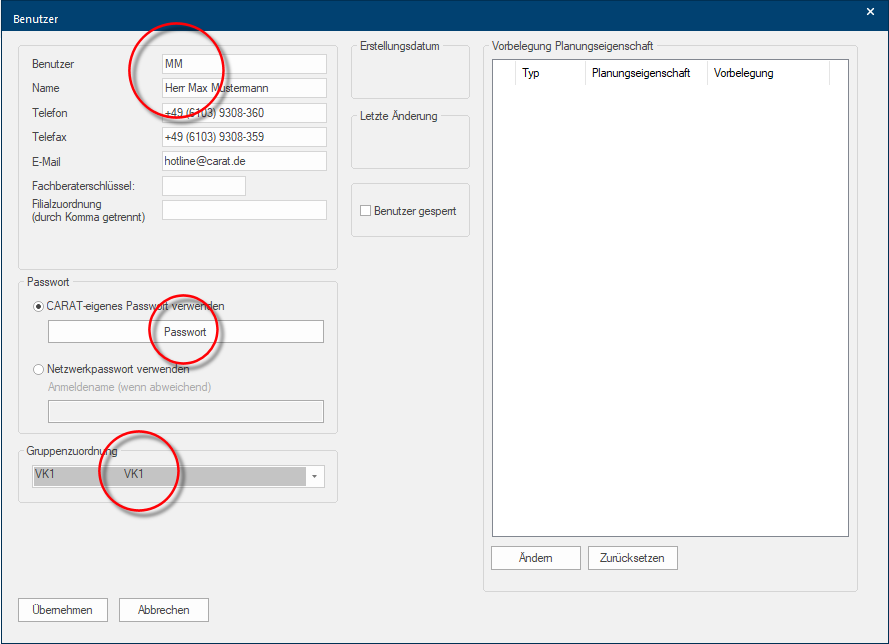Click the VK1 group combo box
Screen dimensions: 889x644
(170, 476)
